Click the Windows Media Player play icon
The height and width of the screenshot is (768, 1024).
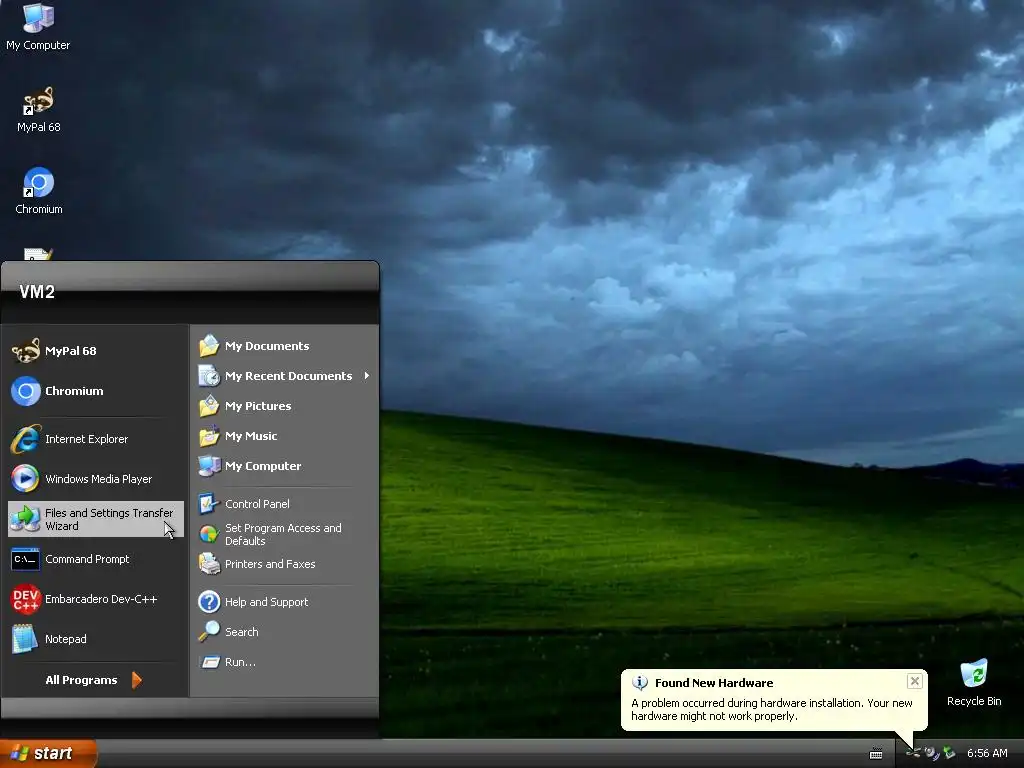point(25,479)
